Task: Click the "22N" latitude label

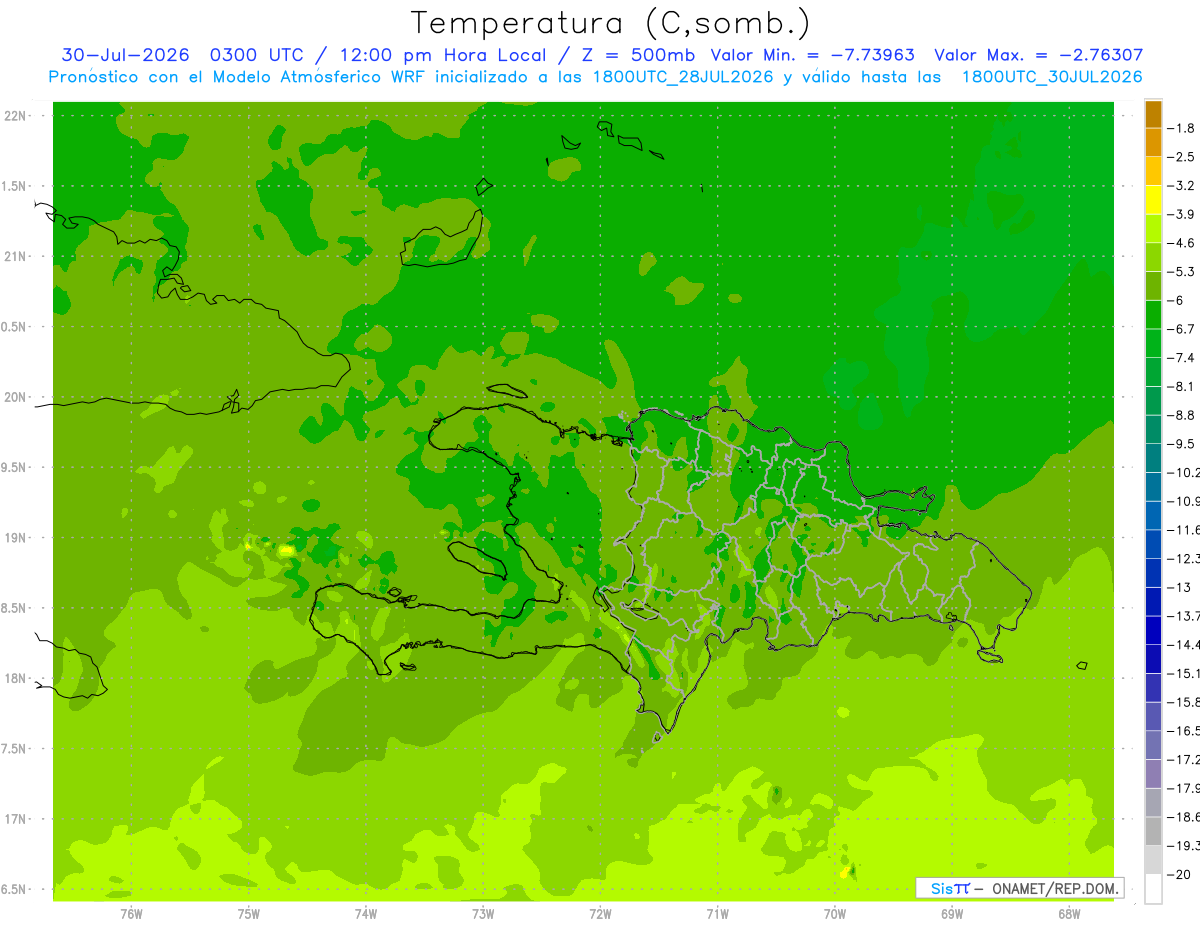Action: coord(17,116)
